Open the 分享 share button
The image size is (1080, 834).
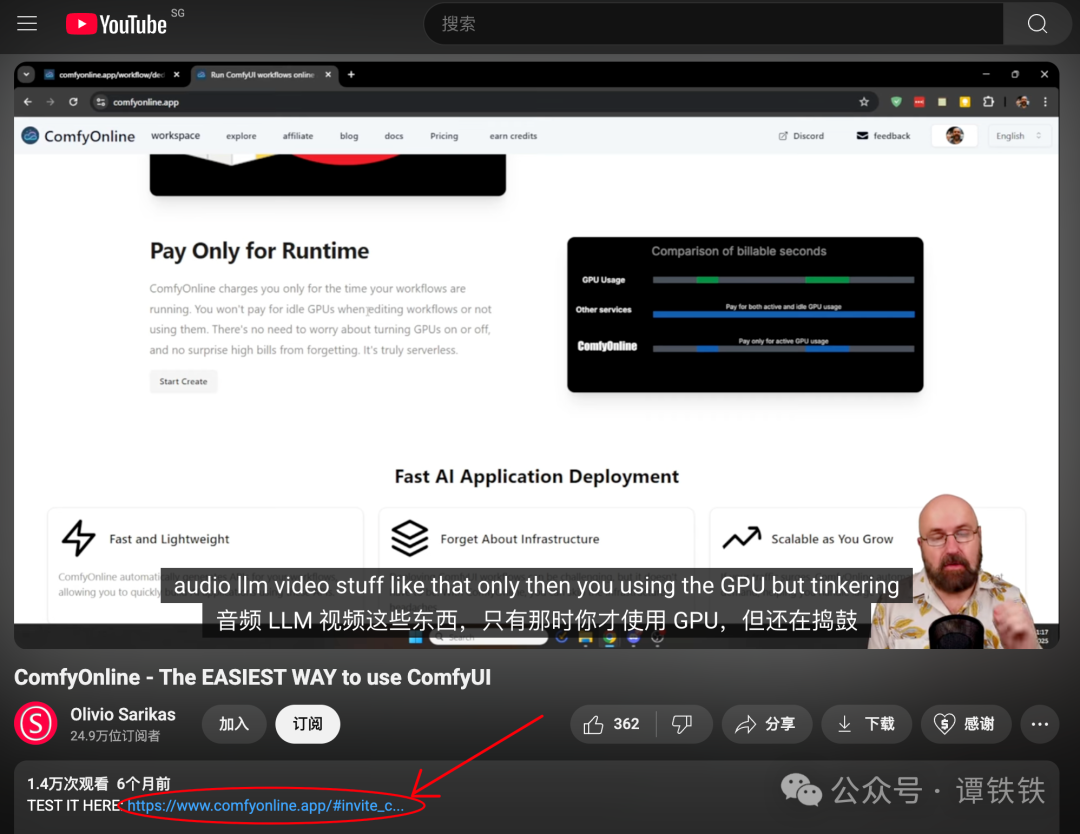766,724
